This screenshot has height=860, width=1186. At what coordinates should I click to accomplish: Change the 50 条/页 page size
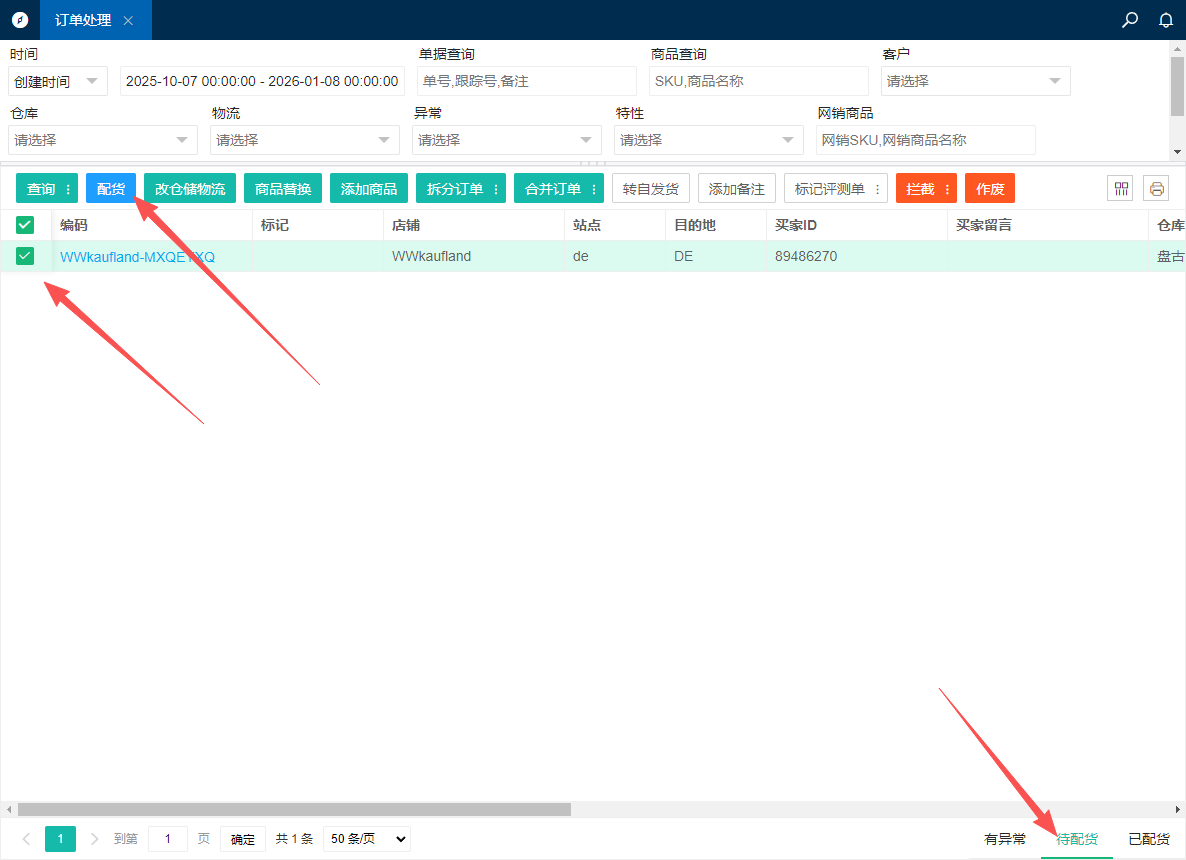(x=366, y=839)
